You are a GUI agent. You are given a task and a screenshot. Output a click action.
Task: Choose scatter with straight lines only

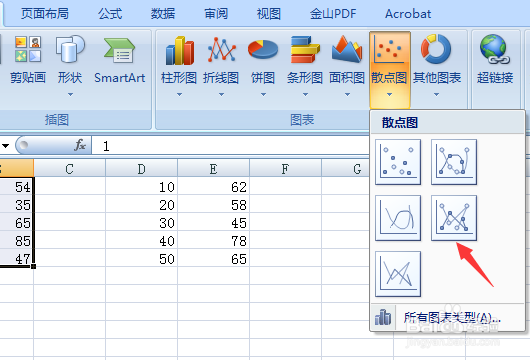(x=398, y=274)
